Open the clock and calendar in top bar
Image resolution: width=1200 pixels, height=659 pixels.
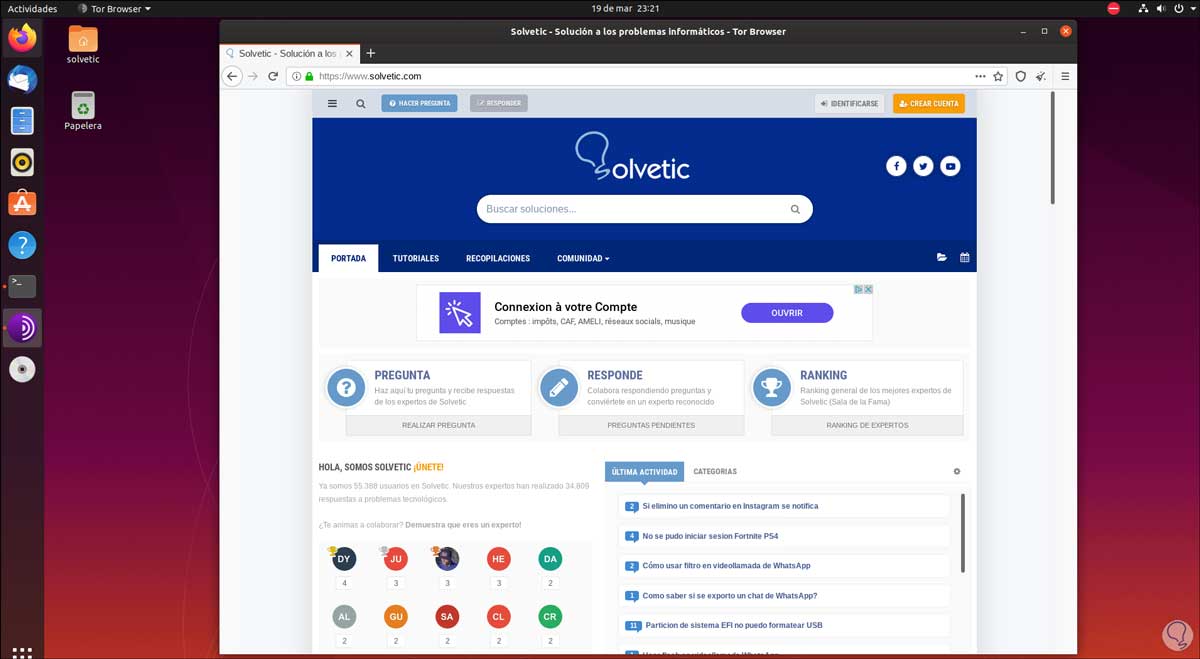(625, 8)
